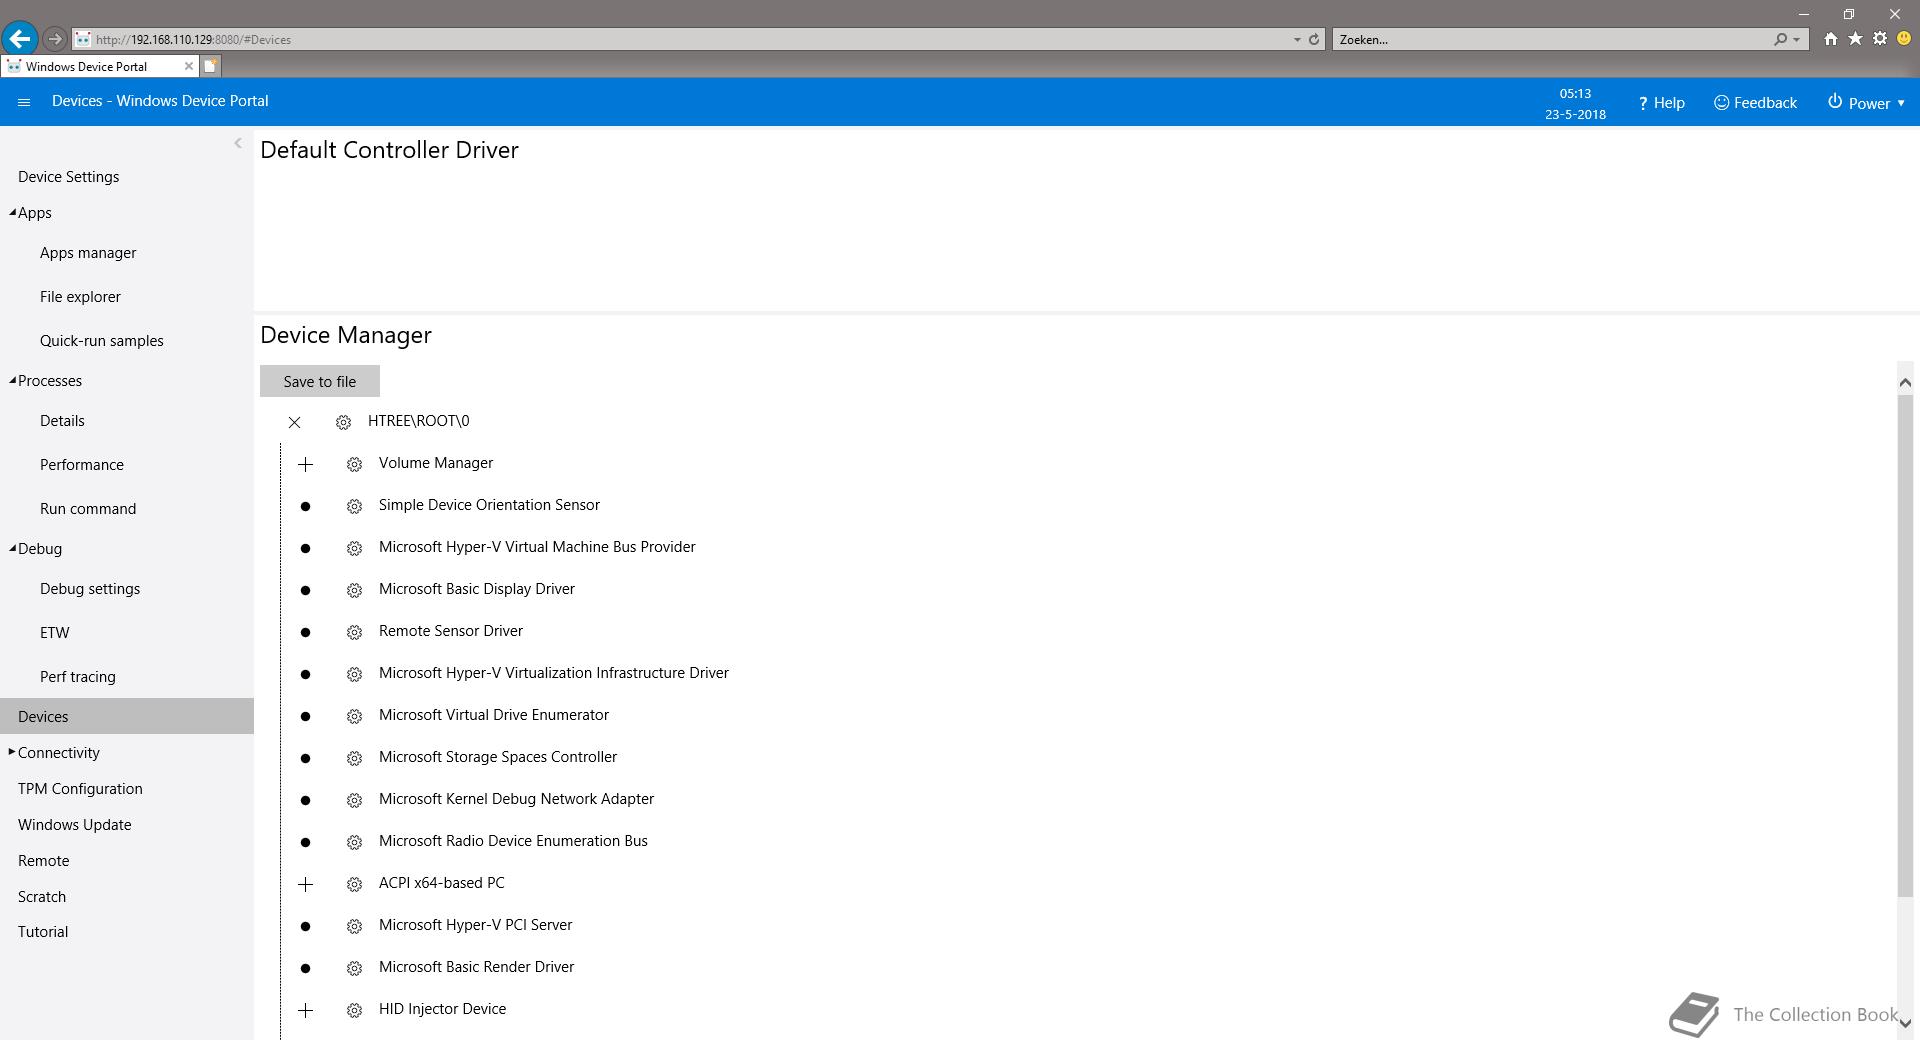Viewport: 1920px width, 1040px height.
Task: Click the browser forward arrow
Action: 55,39
